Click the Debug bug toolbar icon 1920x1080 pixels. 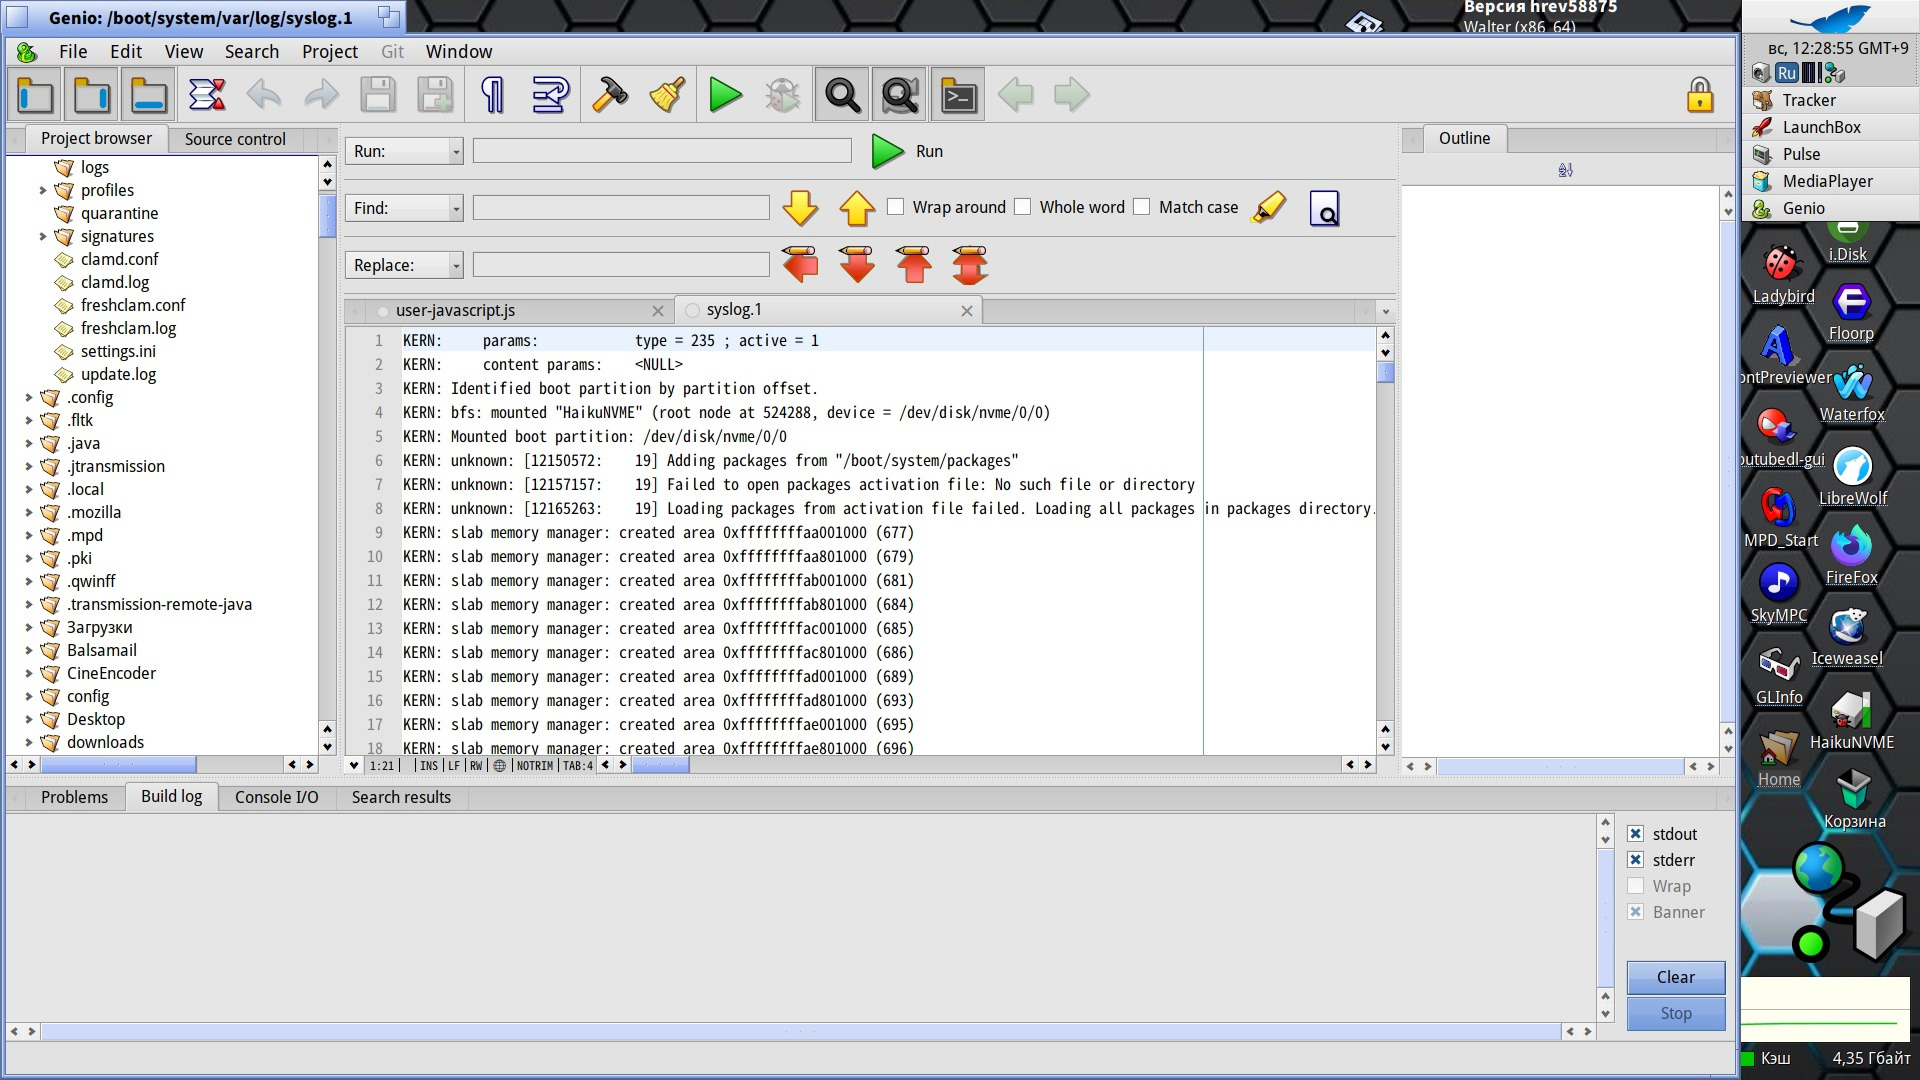[783, 96]
